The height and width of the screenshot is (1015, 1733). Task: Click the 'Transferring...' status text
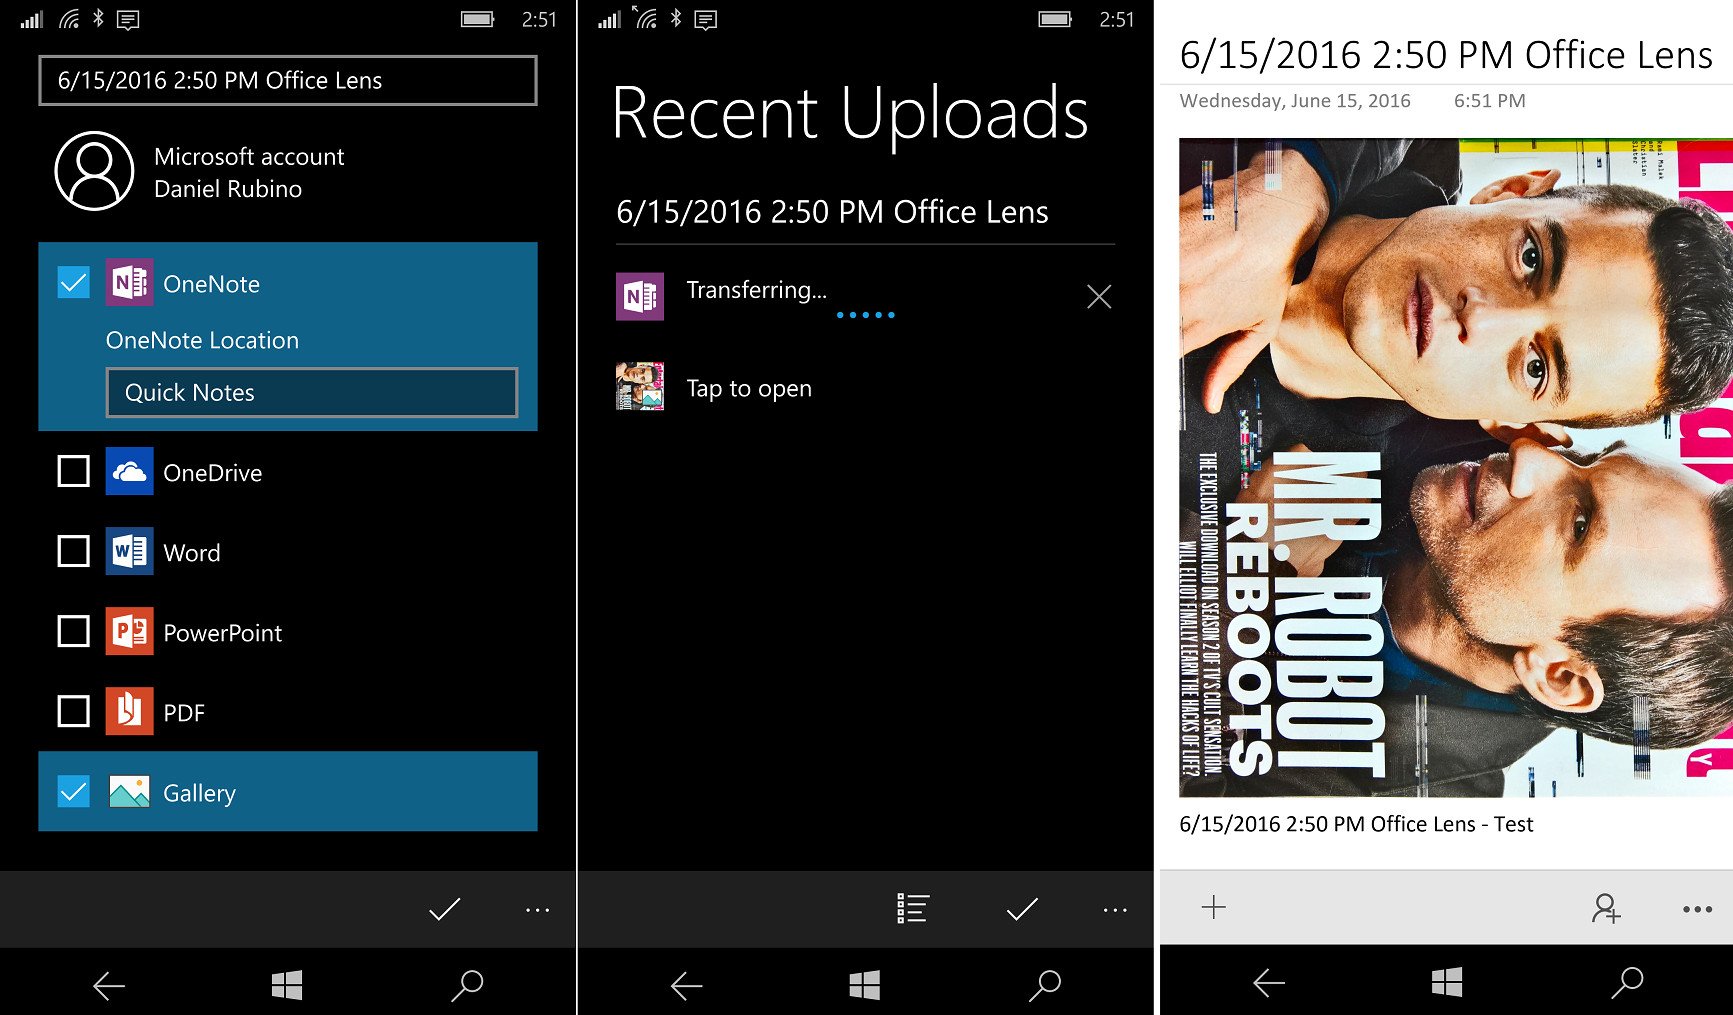coord(757,290)
